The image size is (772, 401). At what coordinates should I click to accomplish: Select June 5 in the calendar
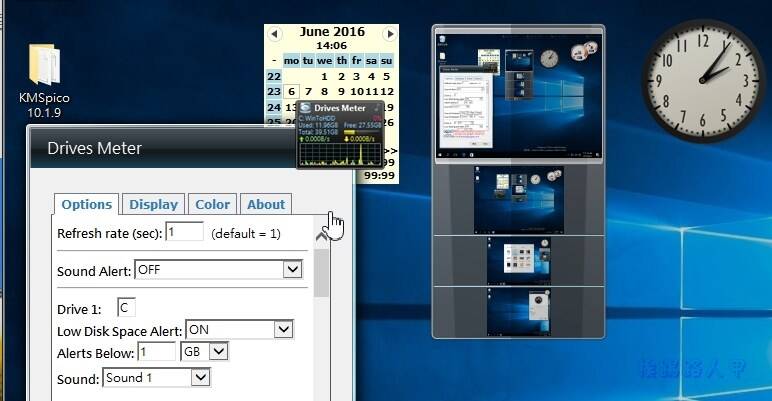pyautogui.click(x=387, y=77)
